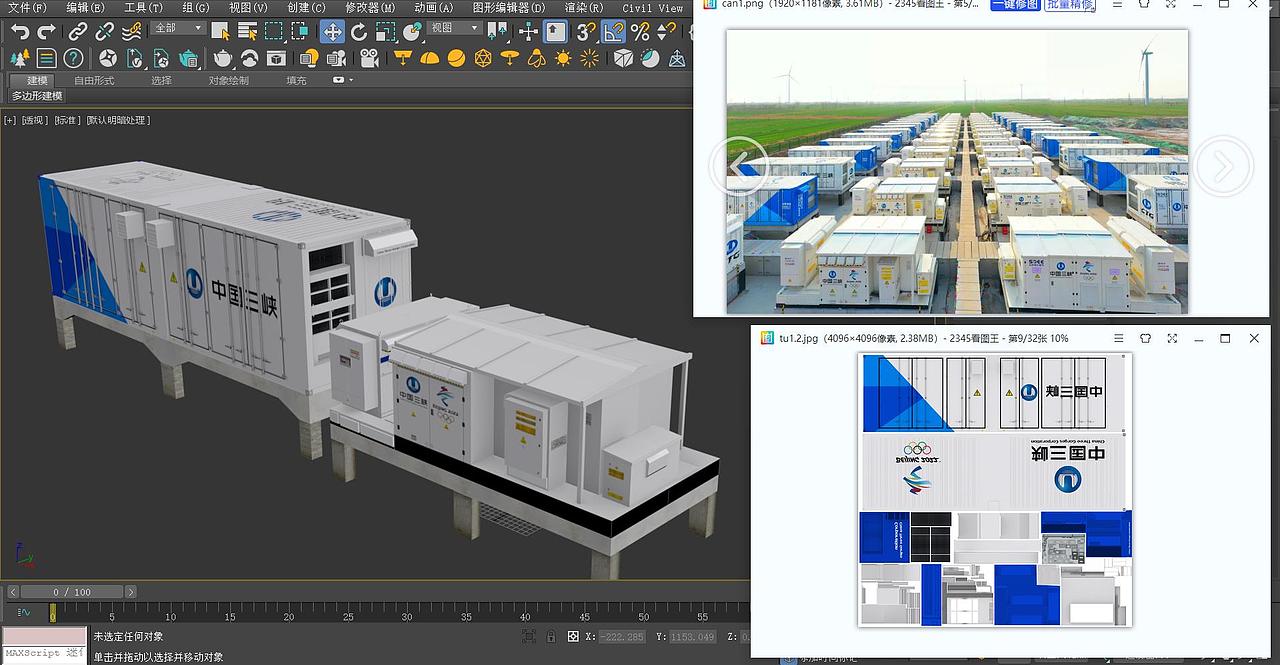Switch to the 自由形式 ribbon tab
This screenshot has width=1280, height=665.
(94, 80)
